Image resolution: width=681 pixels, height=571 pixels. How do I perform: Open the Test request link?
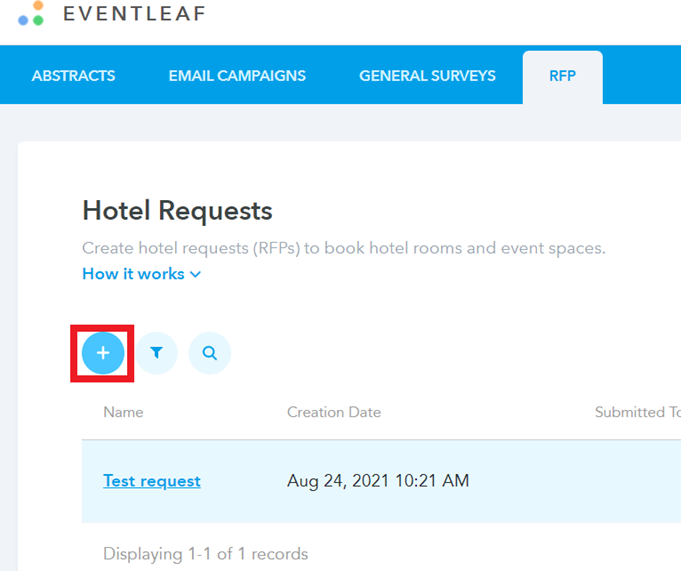tap(152, 481)
